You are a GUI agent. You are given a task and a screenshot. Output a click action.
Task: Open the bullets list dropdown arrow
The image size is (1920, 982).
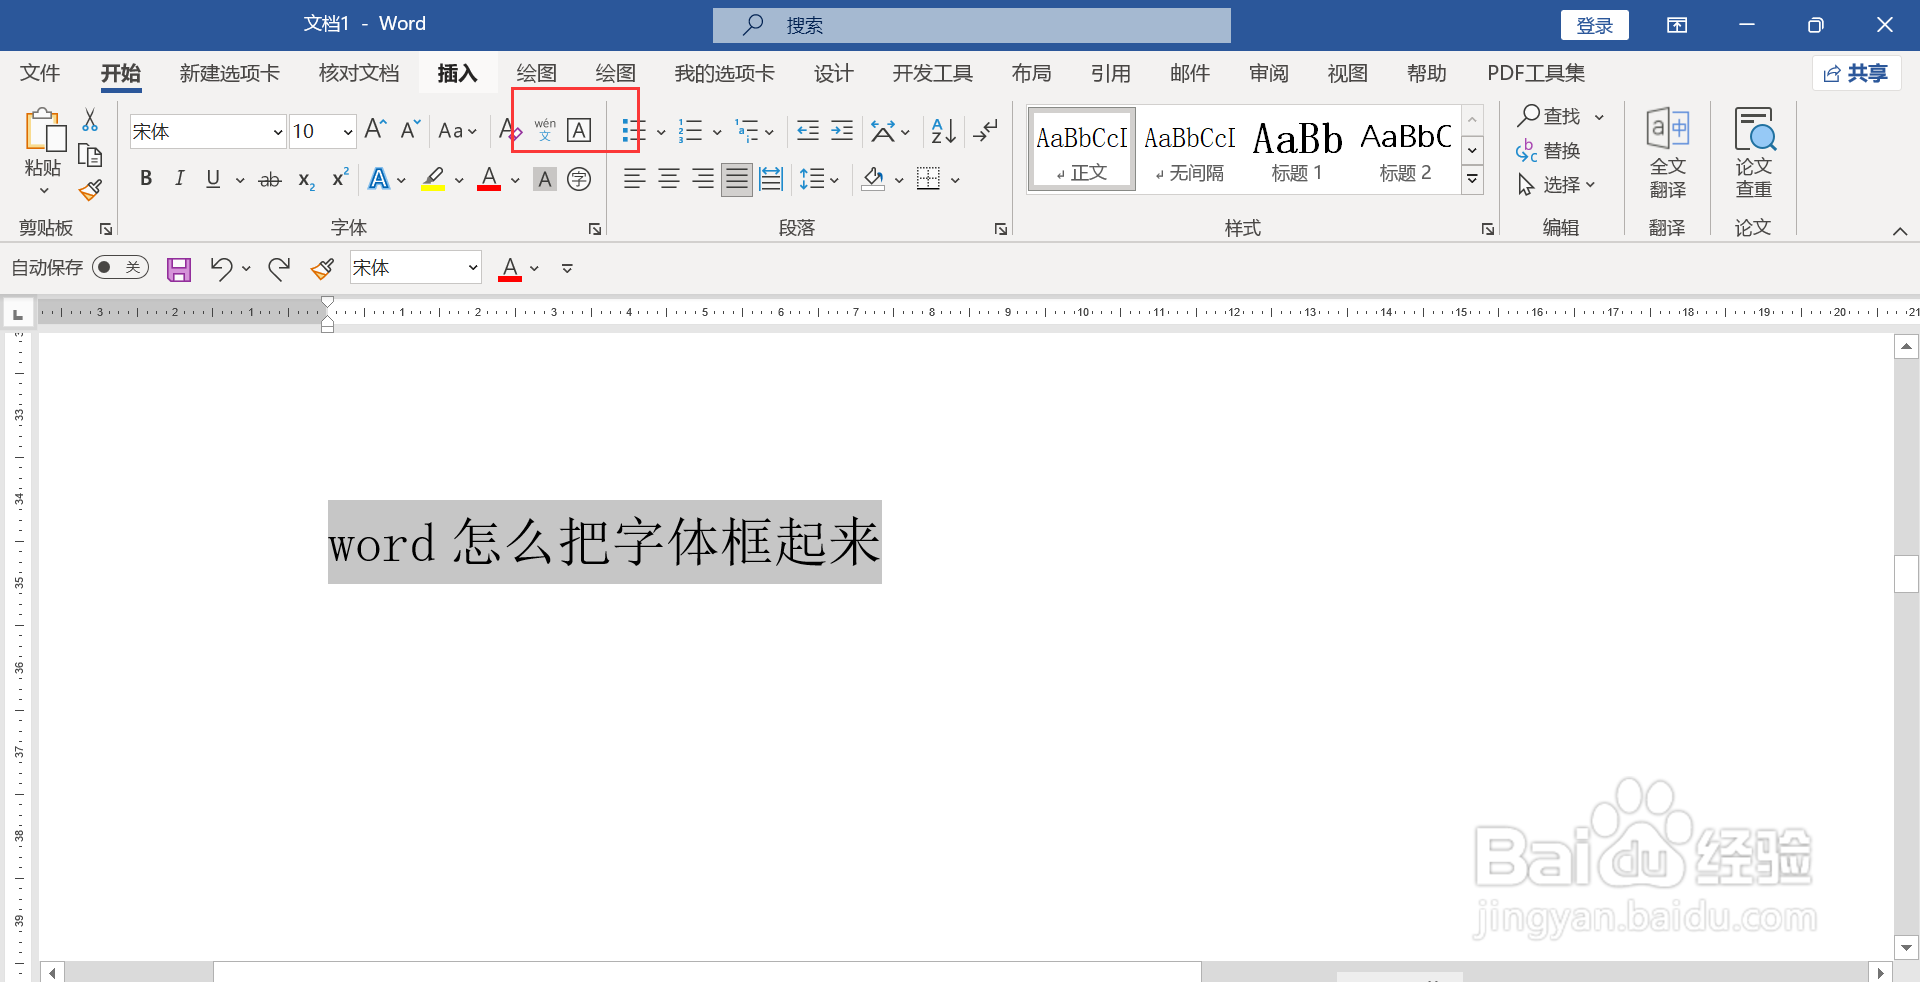click(661, 132)
